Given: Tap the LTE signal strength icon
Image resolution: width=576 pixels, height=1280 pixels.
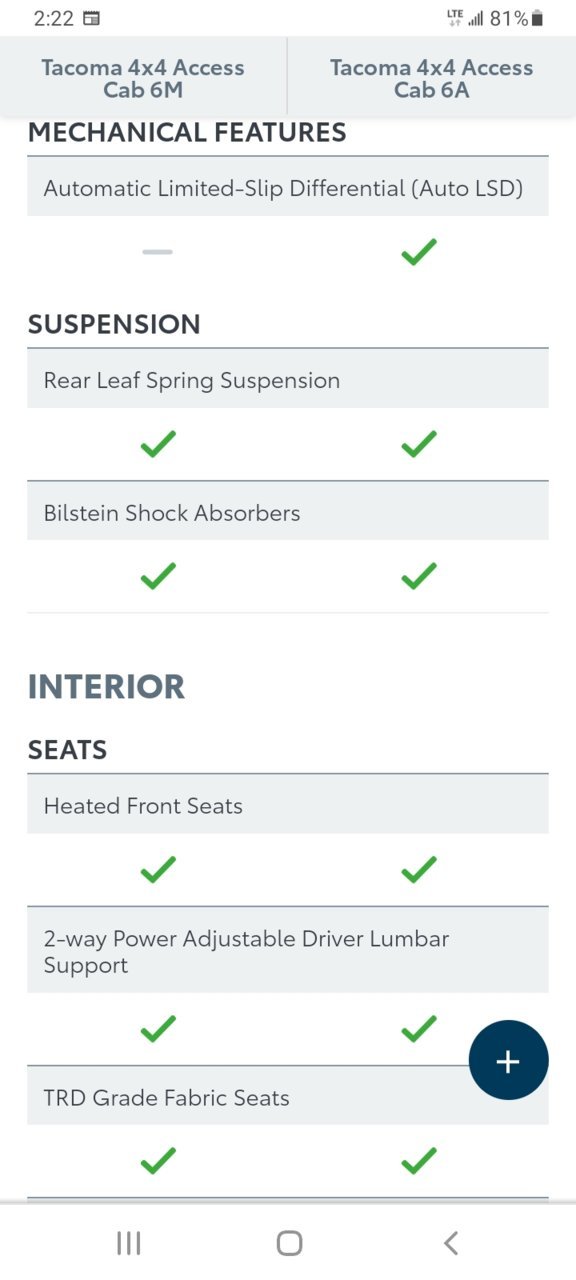Looking at the screenshot, I should (x=465, y=18).
